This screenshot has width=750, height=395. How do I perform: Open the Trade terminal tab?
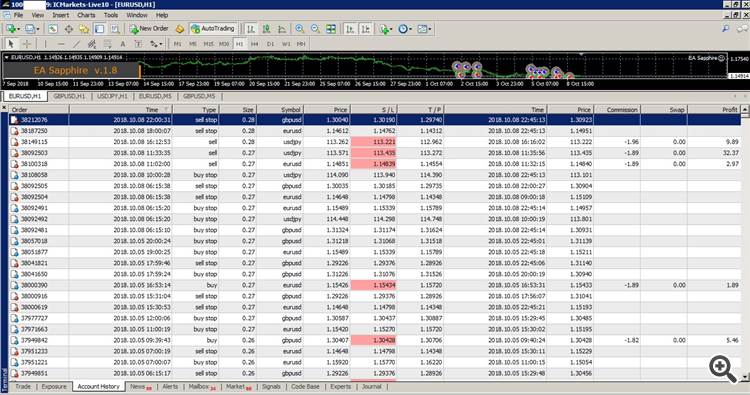[x=22, y=386]
